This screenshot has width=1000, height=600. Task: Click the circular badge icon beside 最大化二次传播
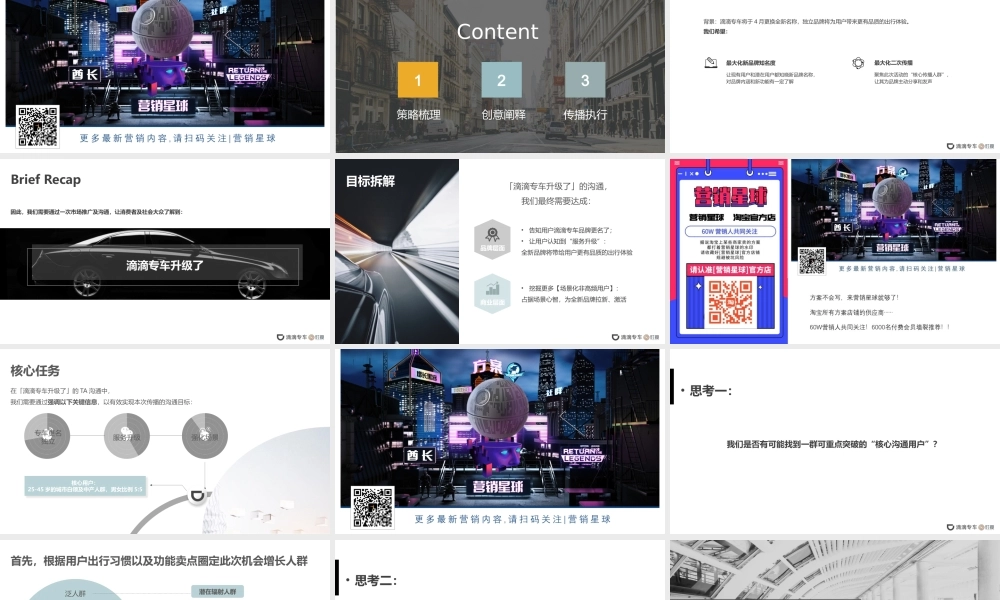coord(856,62)
